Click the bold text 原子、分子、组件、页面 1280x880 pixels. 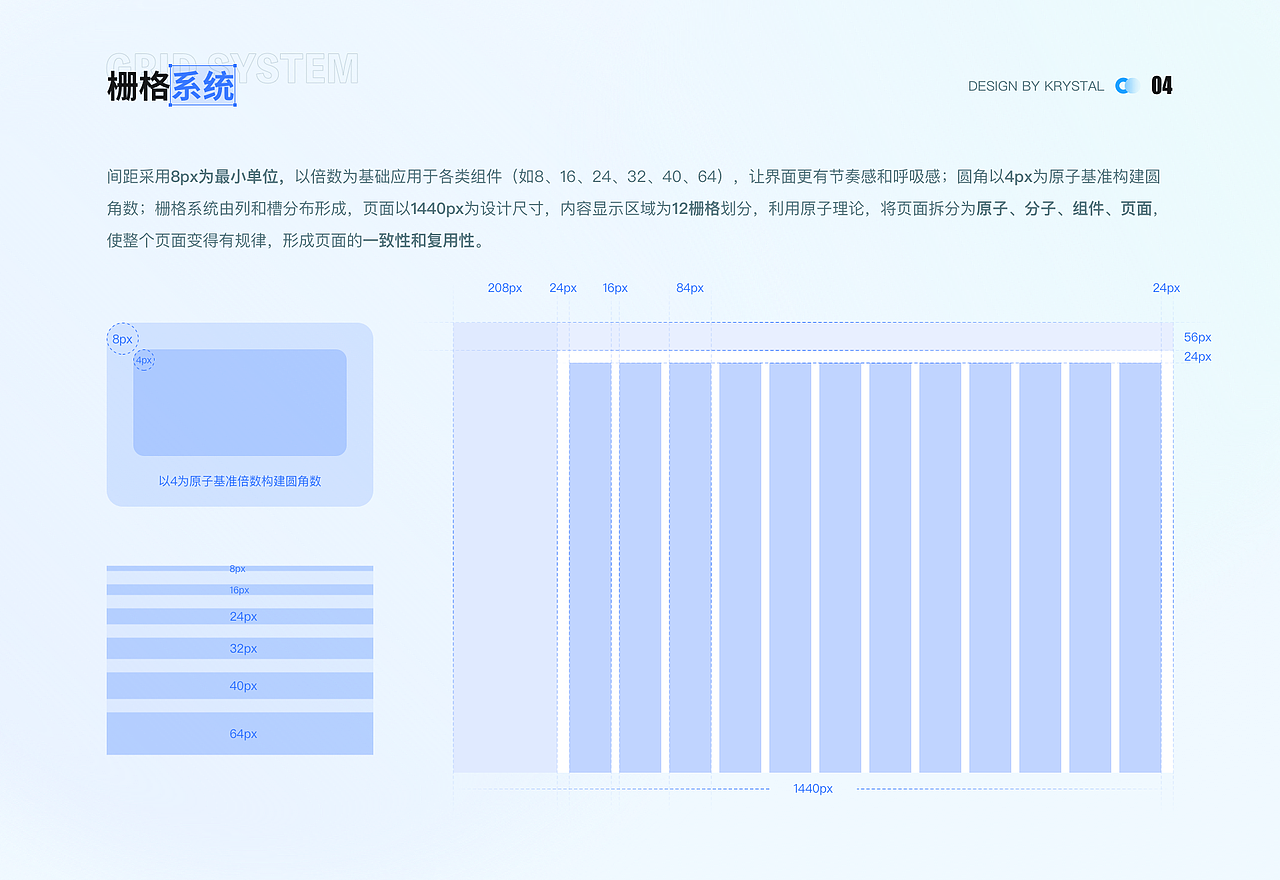tap(1067, 209)
